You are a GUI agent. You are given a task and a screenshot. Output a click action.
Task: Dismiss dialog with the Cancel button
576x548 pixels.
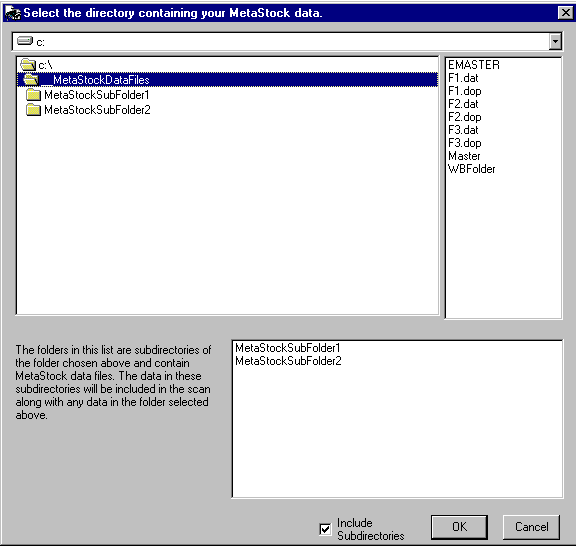coord(531,527)
